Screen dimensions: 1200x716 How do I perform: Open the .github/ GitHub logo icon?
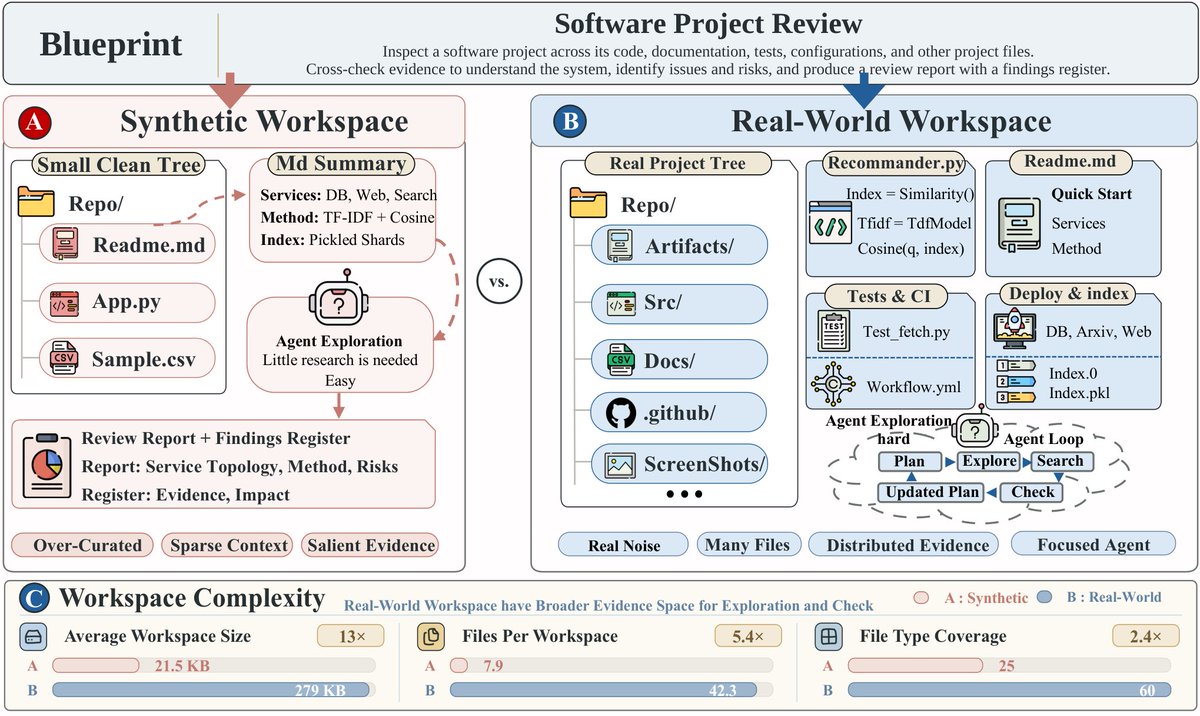pyautogui.click(x=620, y=411)
